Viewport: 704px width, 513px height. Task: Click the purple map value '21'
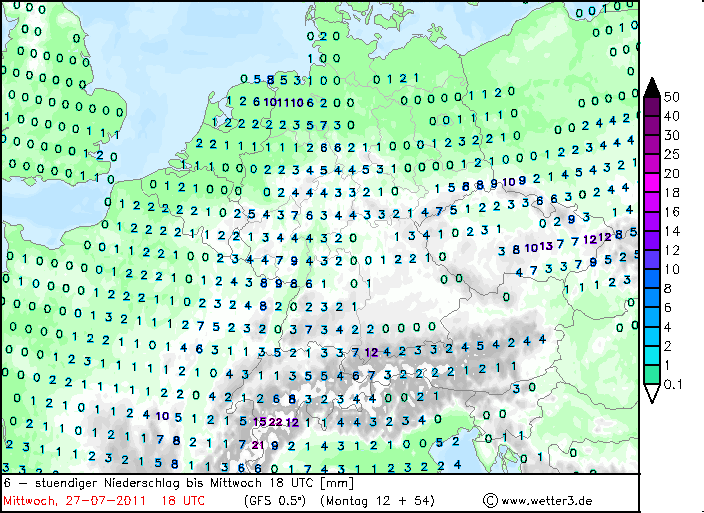pyautogui.click(x=257, y=445)
